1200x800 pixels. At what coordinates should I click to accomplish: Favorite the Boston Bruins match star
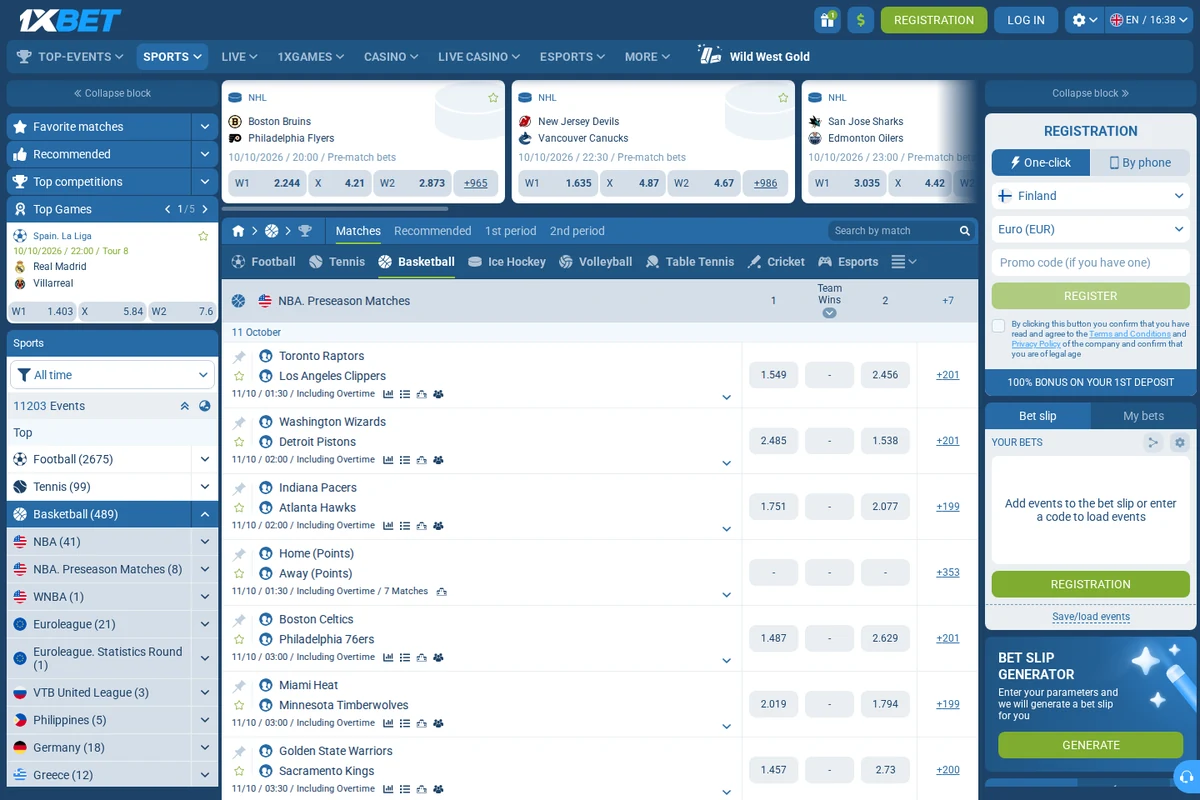[493, 98]
